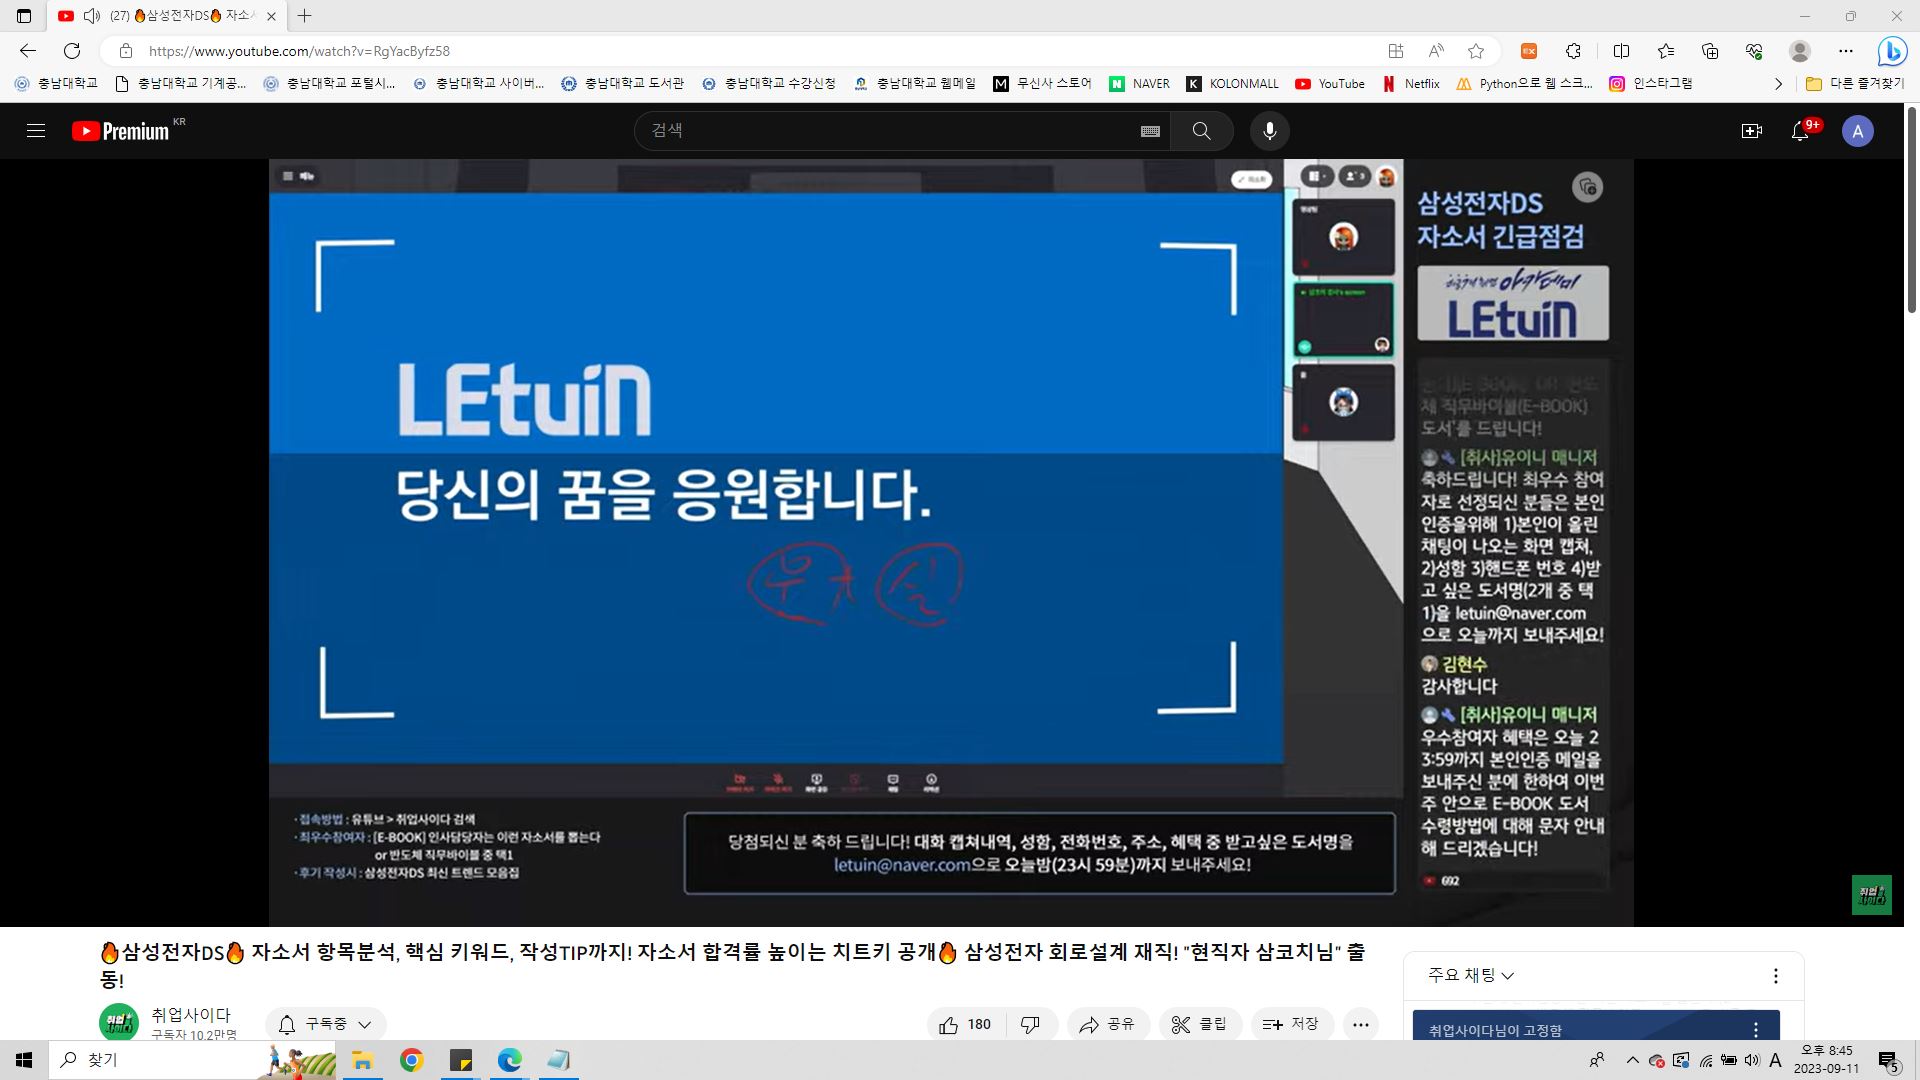View site information lock icon

(x=125, y=51)
